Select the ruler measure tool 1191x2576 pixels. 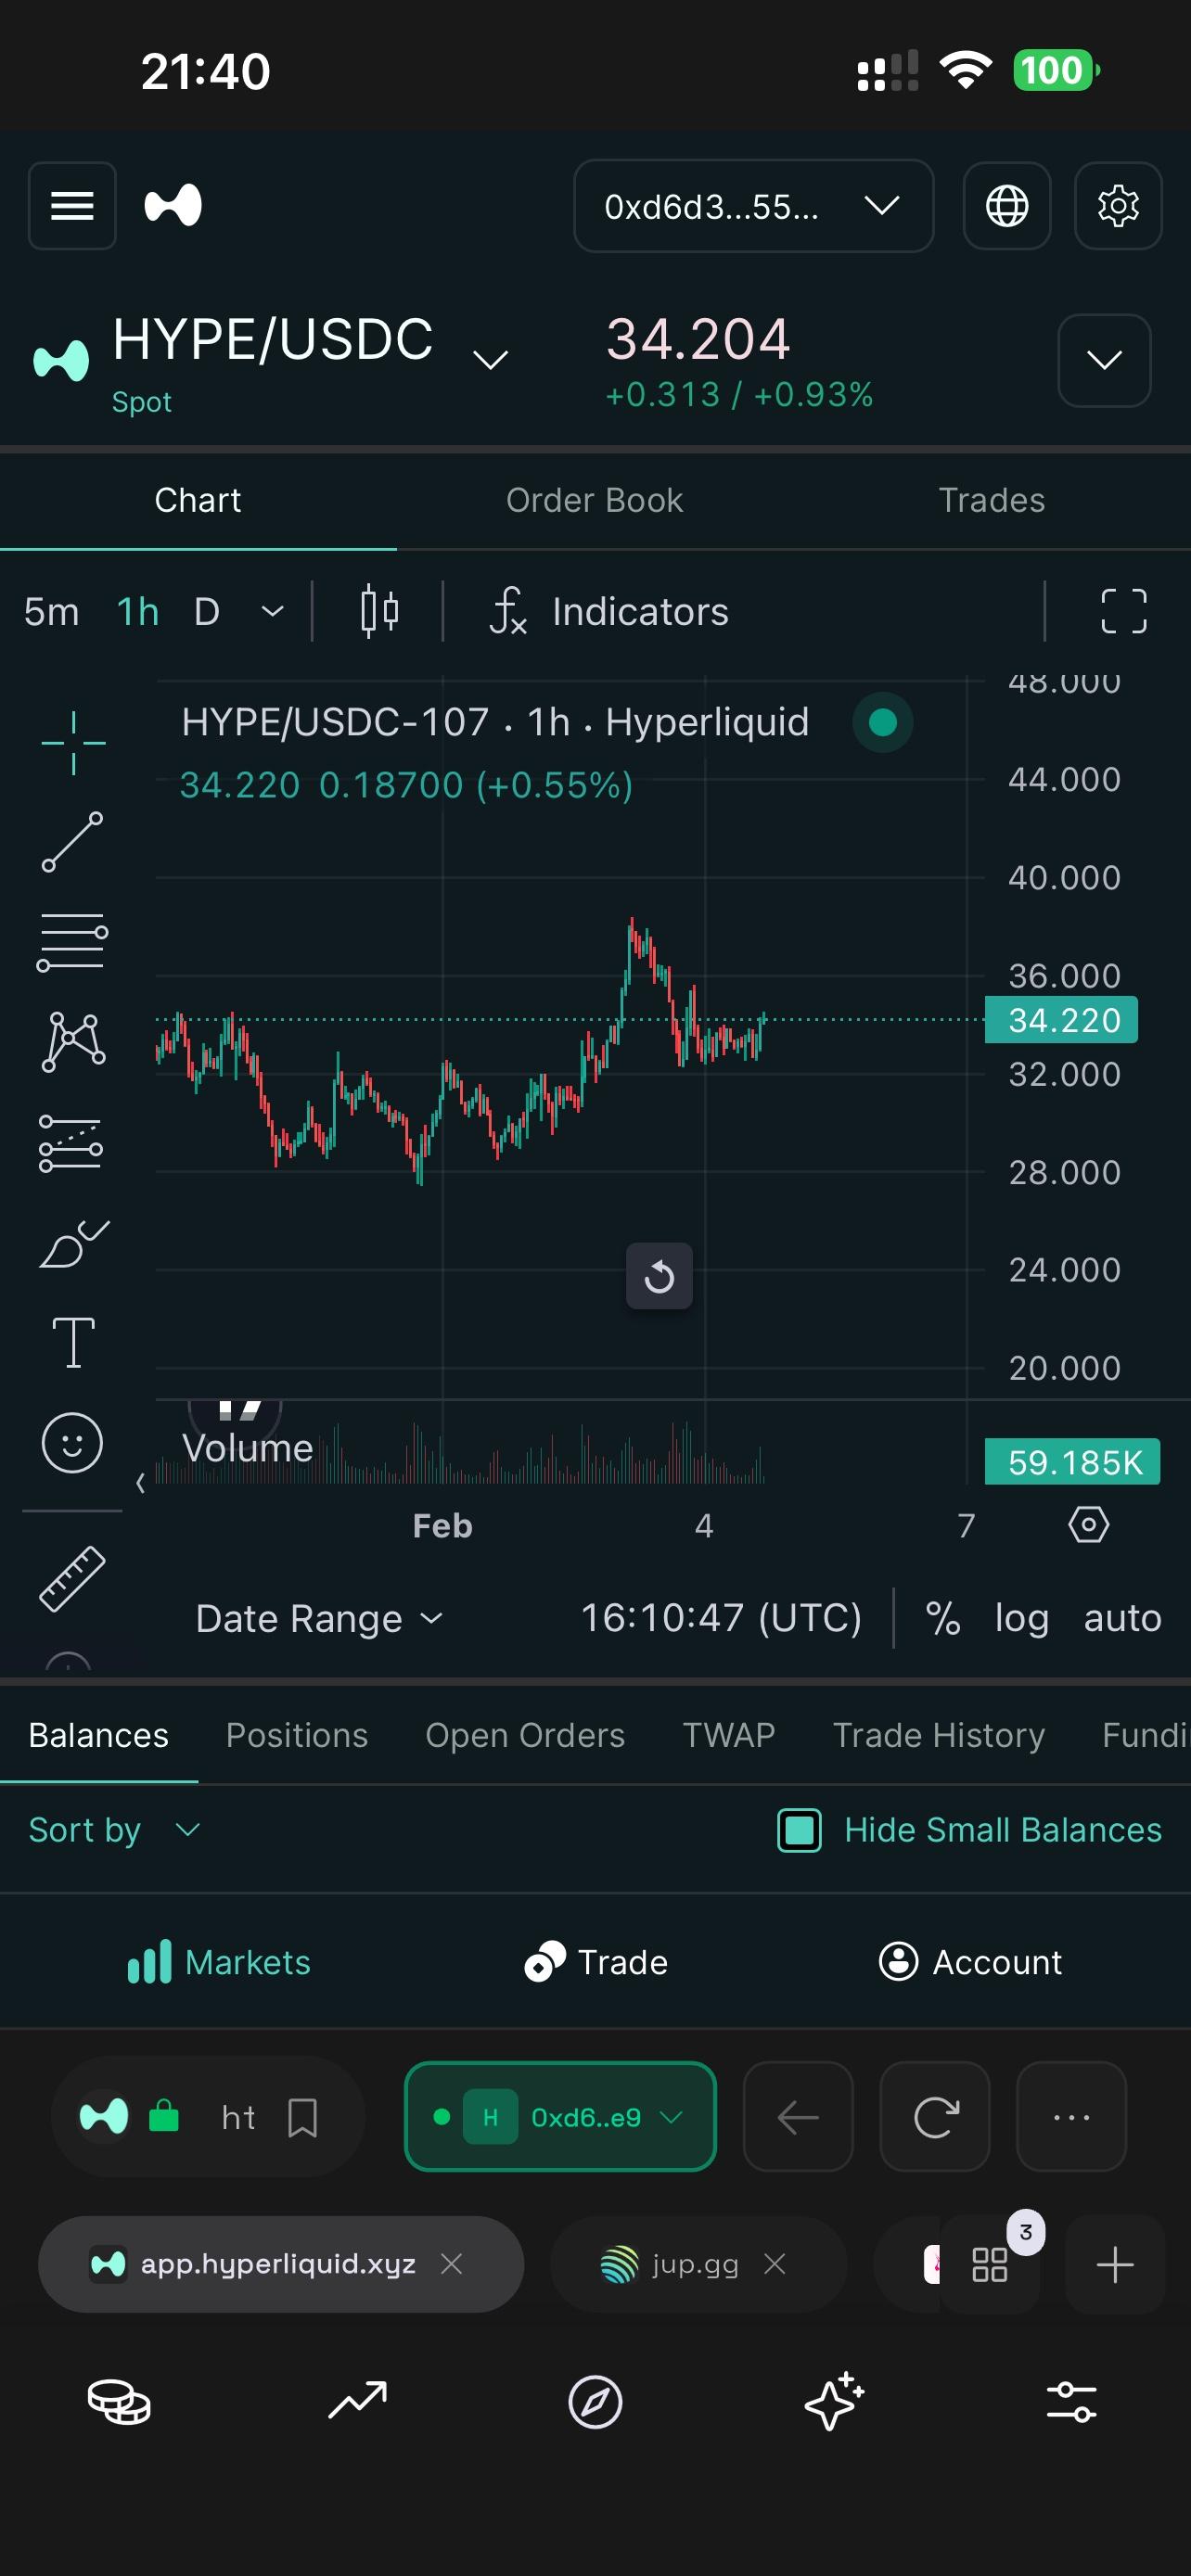coord(72,1579)
